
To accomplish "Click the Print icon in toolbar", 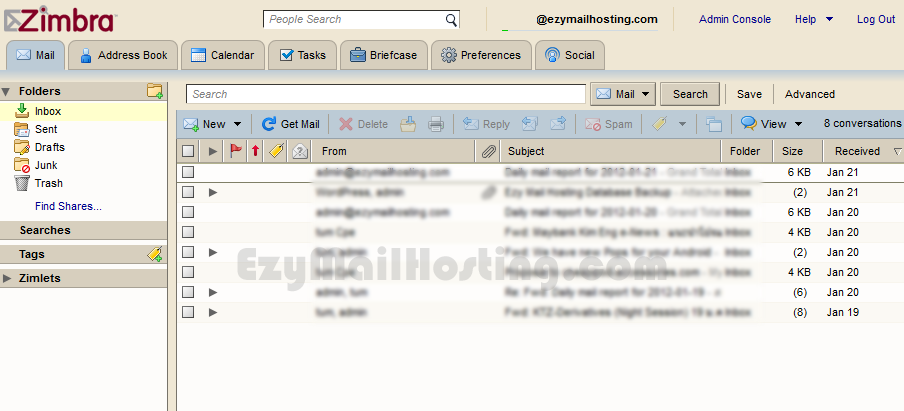I will click(436, 124).
